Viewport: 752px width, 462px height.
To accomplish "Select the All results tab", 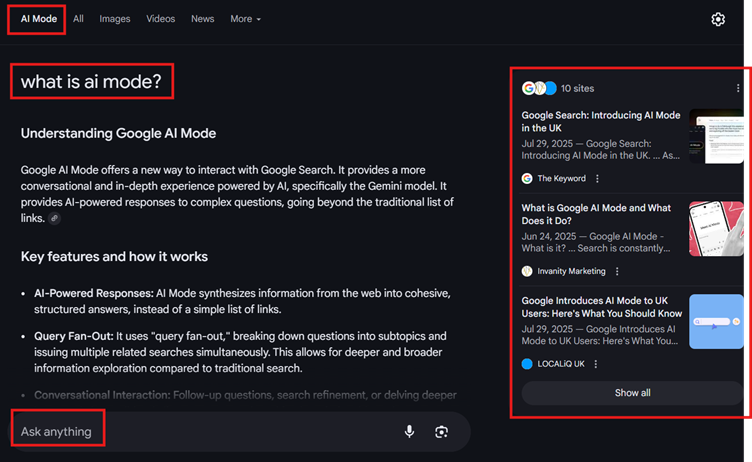I will pyautogui.click(x=78, y=19).
